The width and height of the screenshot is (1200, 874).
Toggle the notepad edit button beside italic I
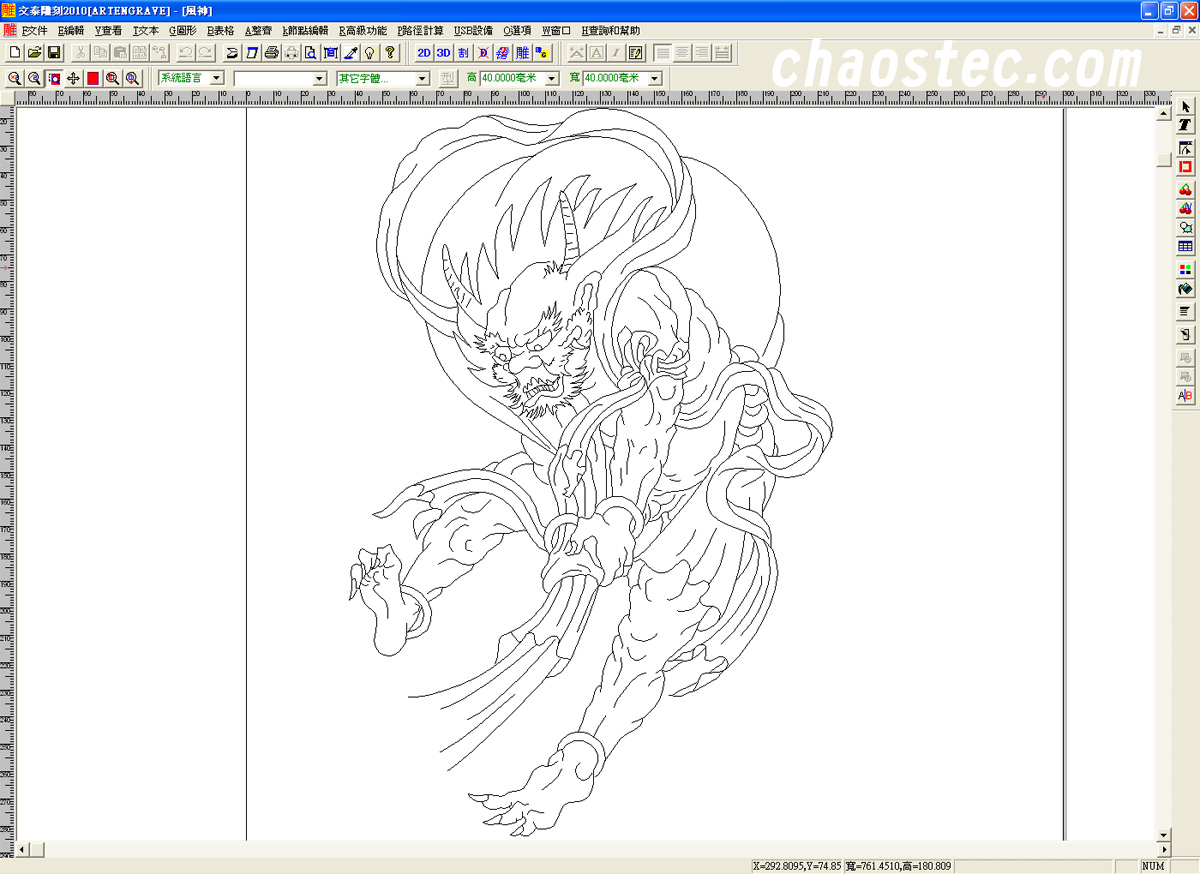(635, 52)
